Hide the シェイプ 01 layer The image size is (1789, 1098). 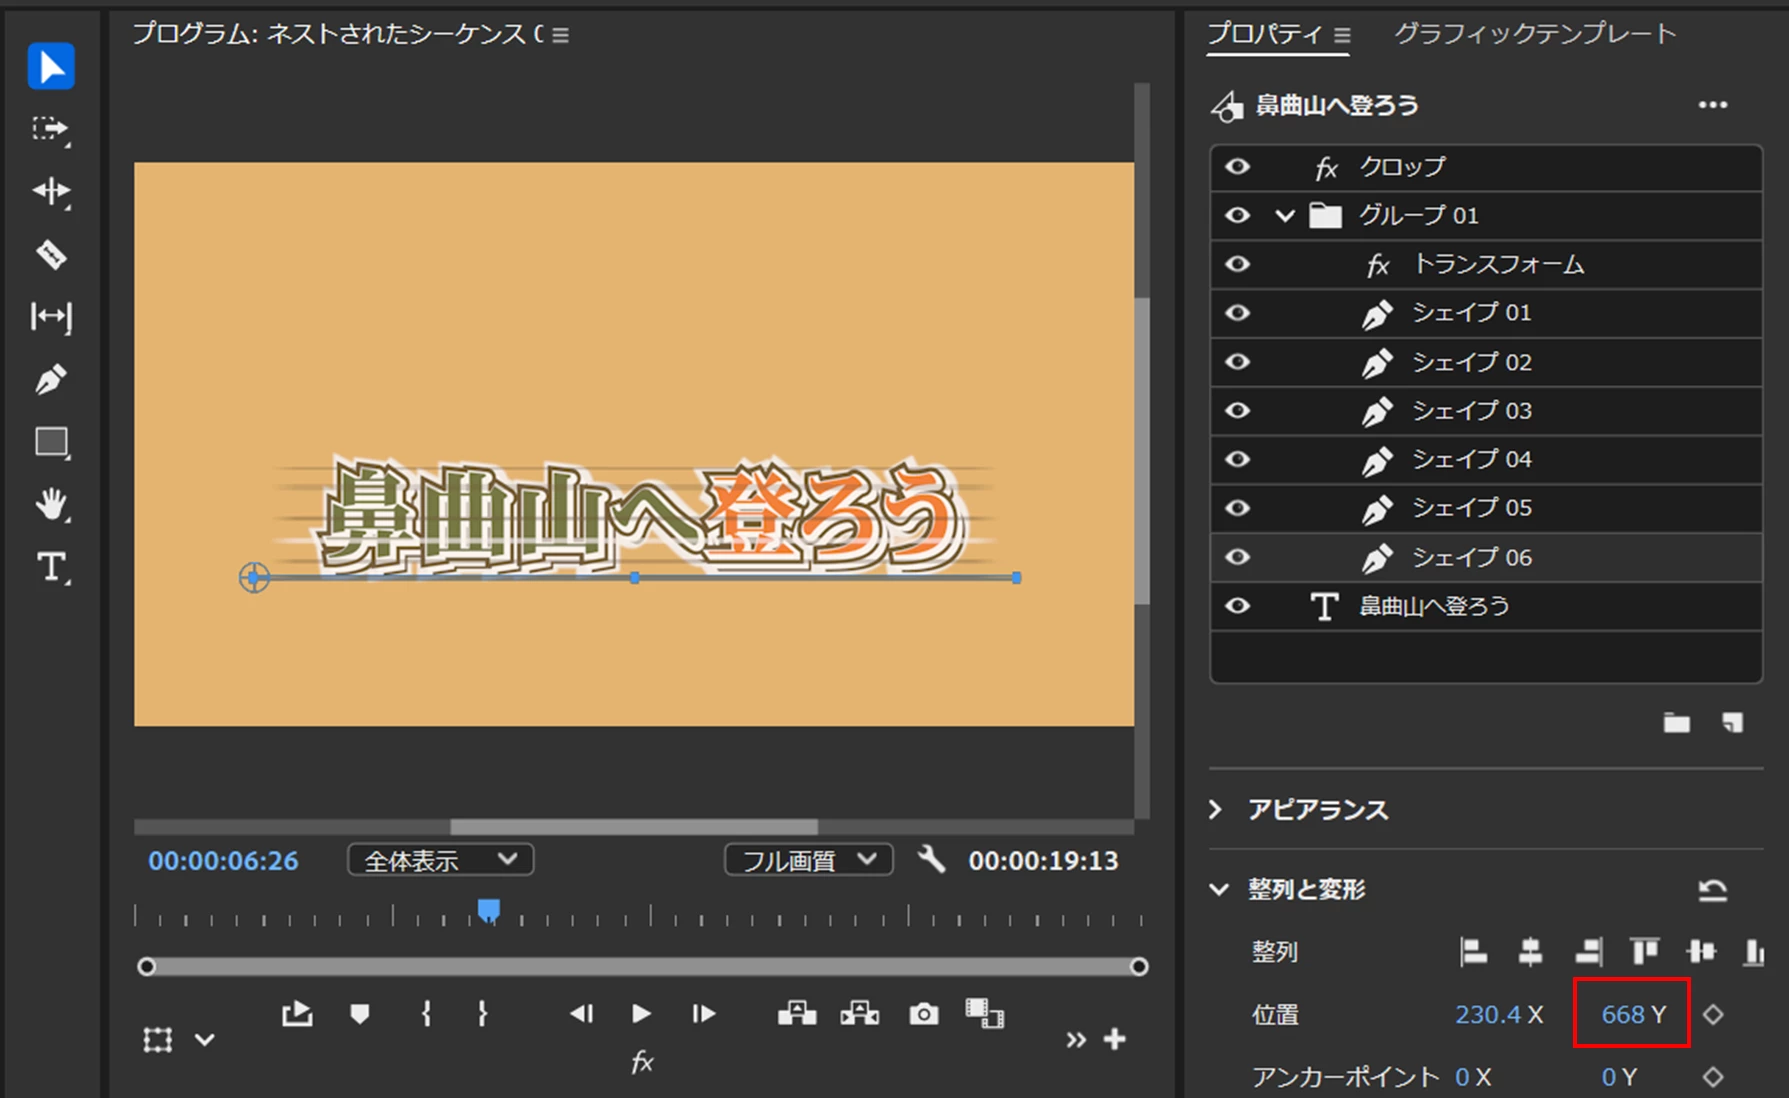tap(1238, 313)
